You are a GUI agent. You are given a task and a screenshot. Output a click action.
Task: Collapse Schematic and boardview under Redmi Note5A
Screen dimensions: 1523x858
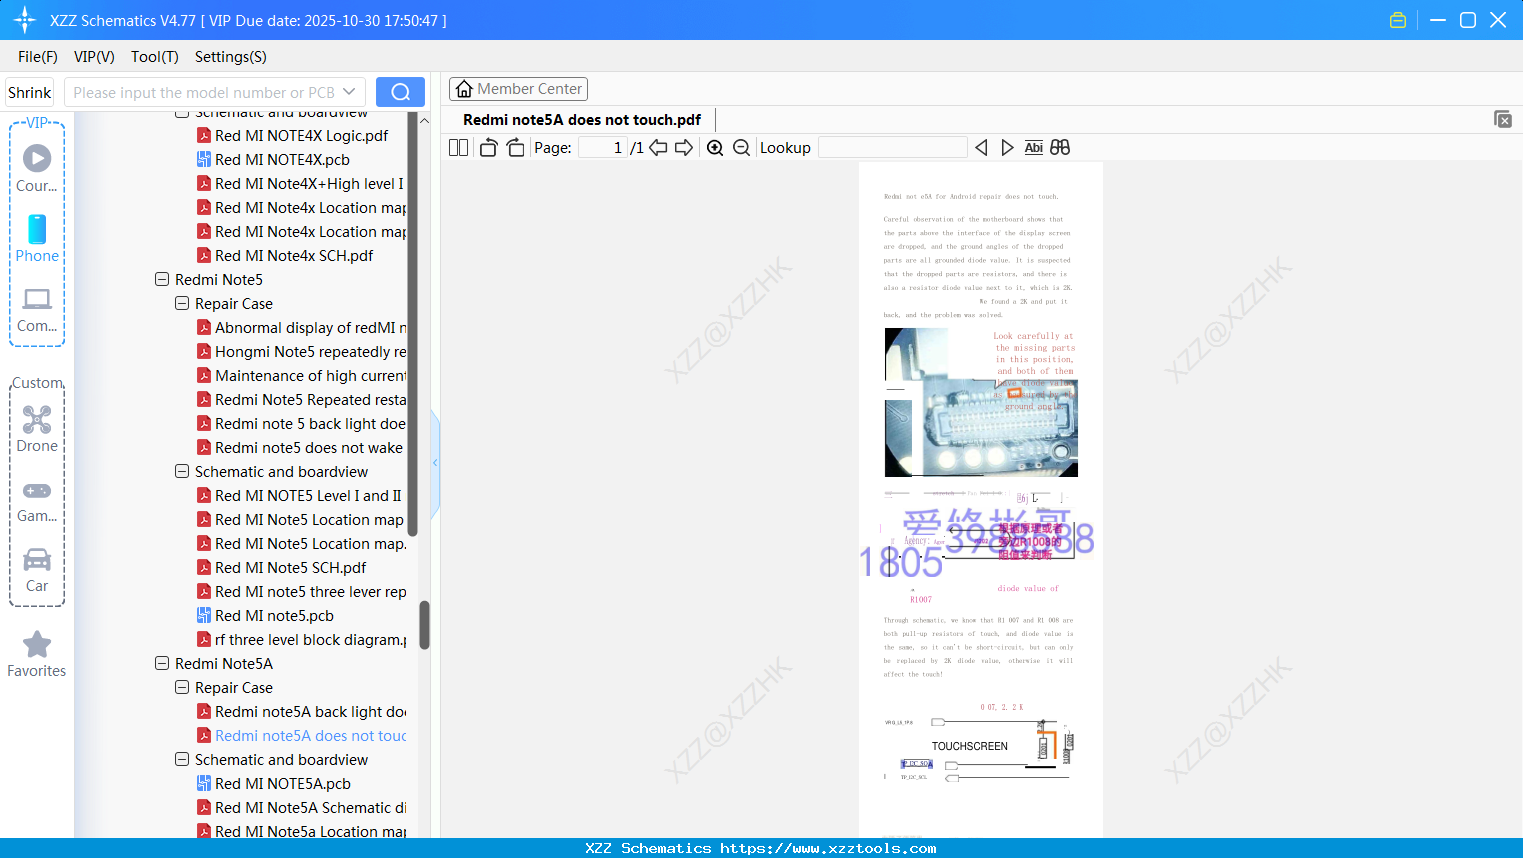(182, 760)
